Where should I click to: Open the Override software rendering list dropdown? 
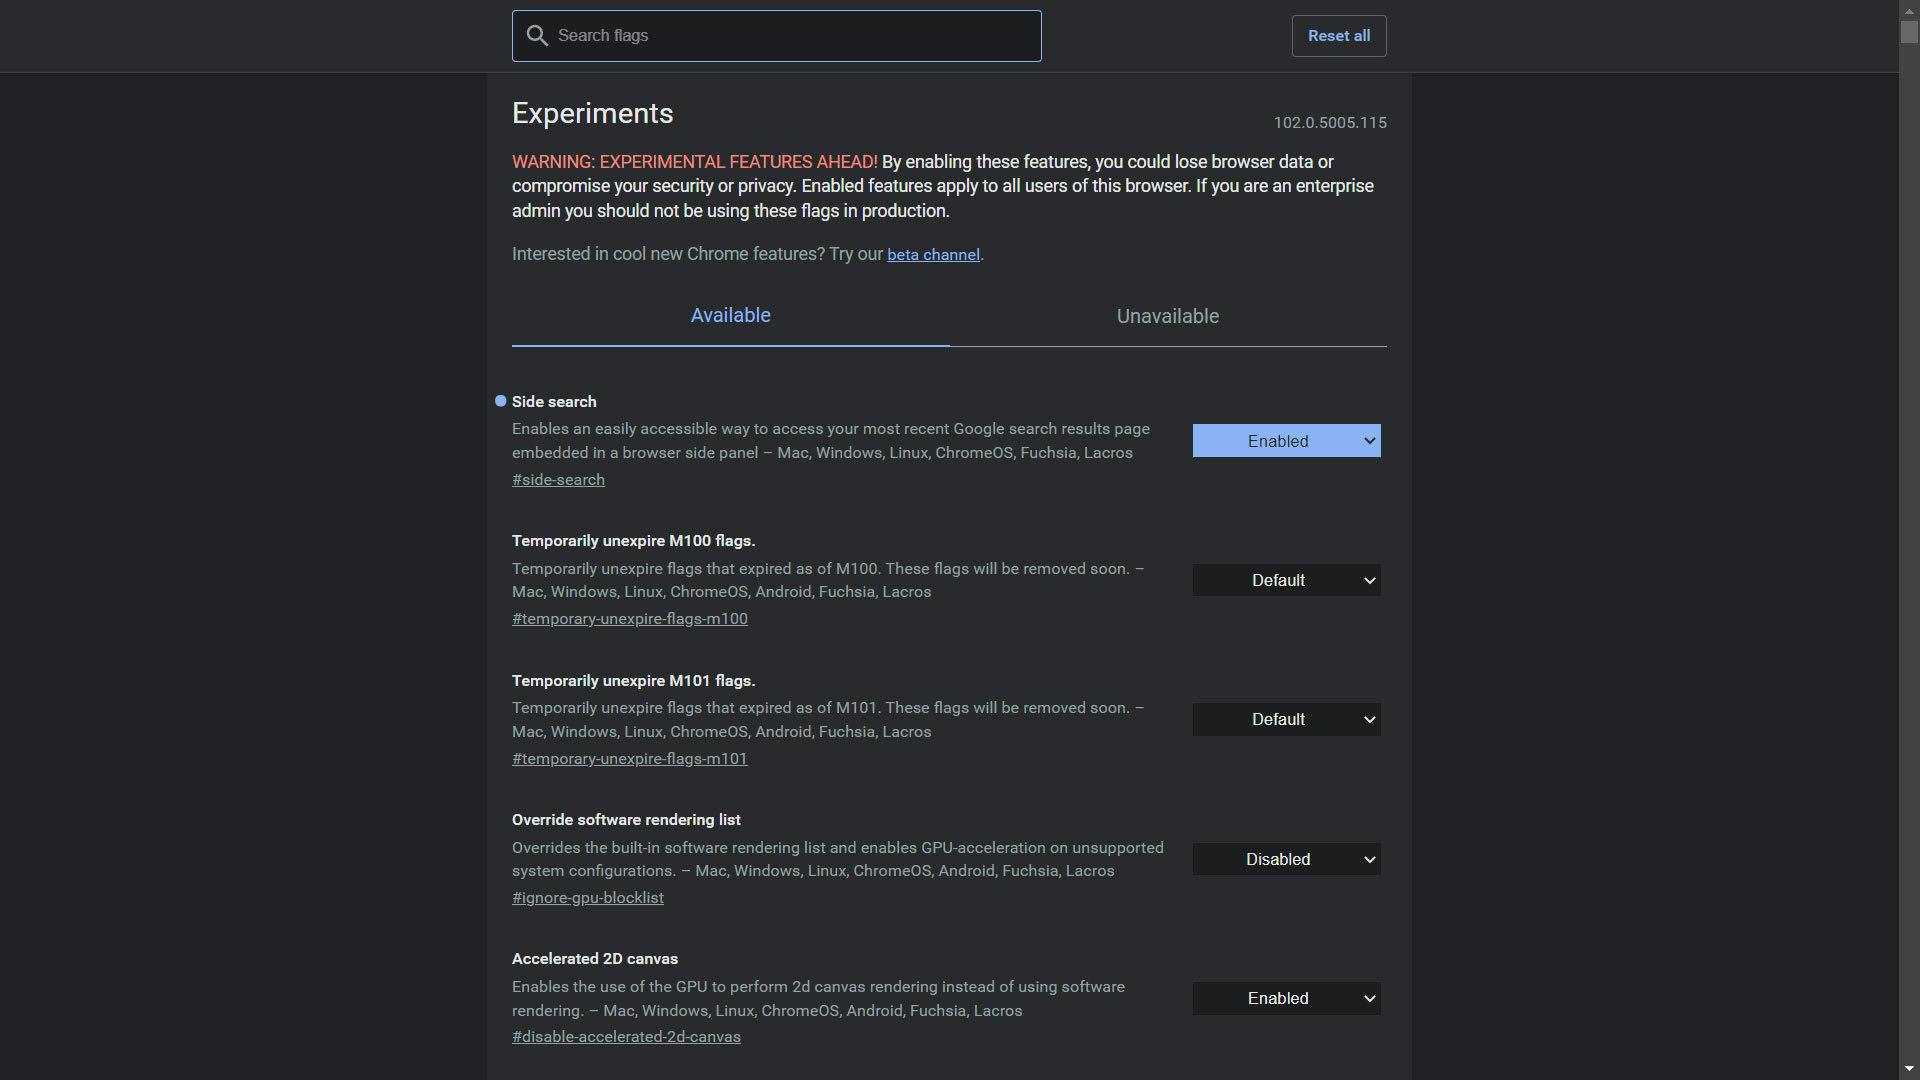pos(1286,859)
